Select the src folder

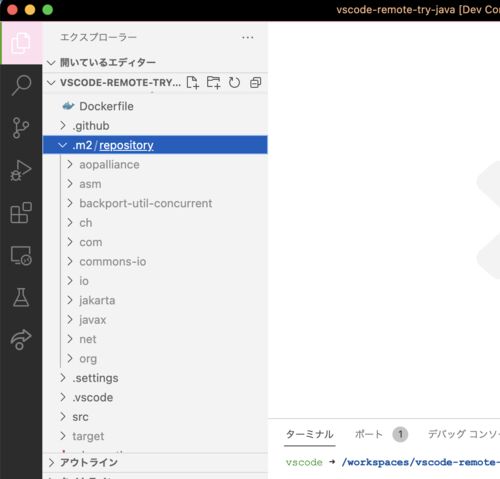(x=155, y=417)
